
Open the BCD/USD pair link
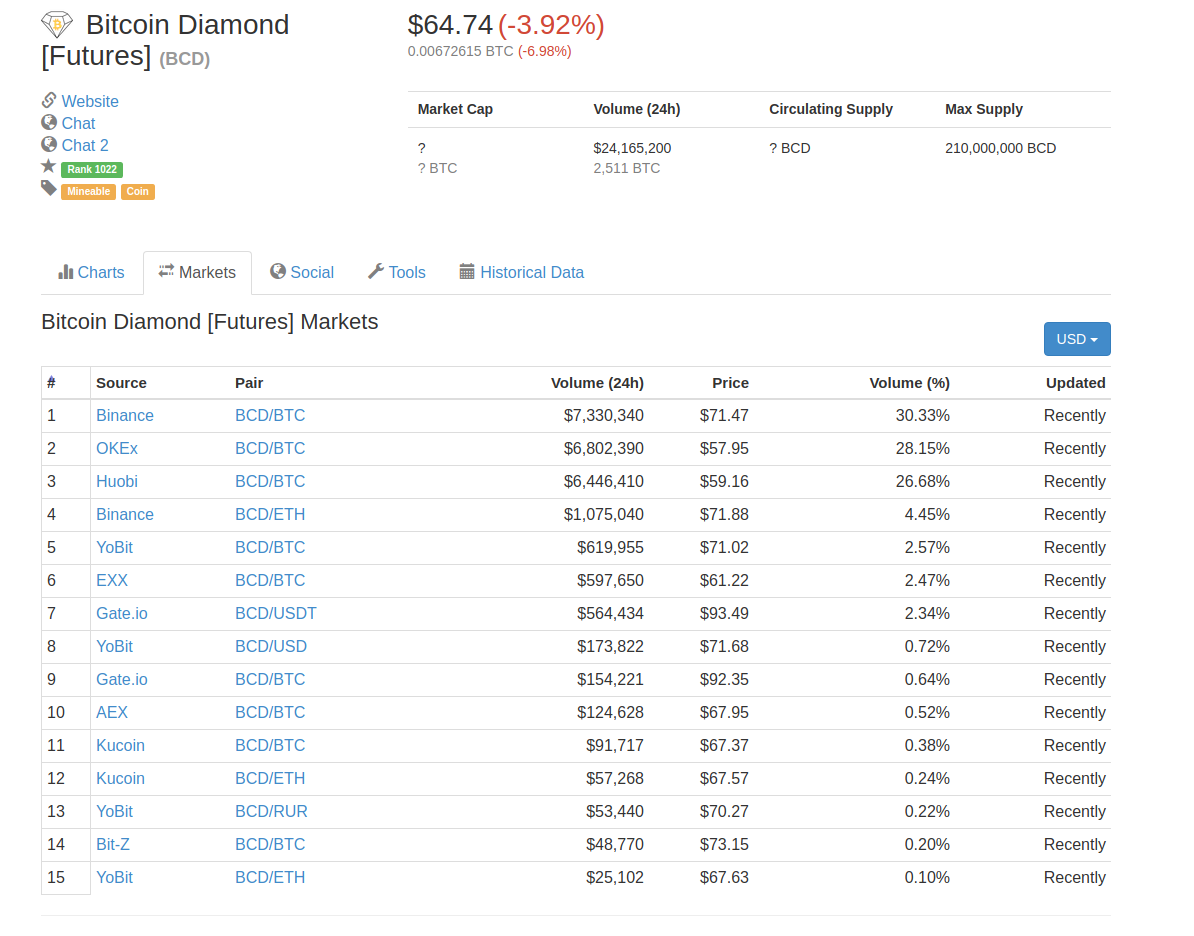[x=270, y=647]
